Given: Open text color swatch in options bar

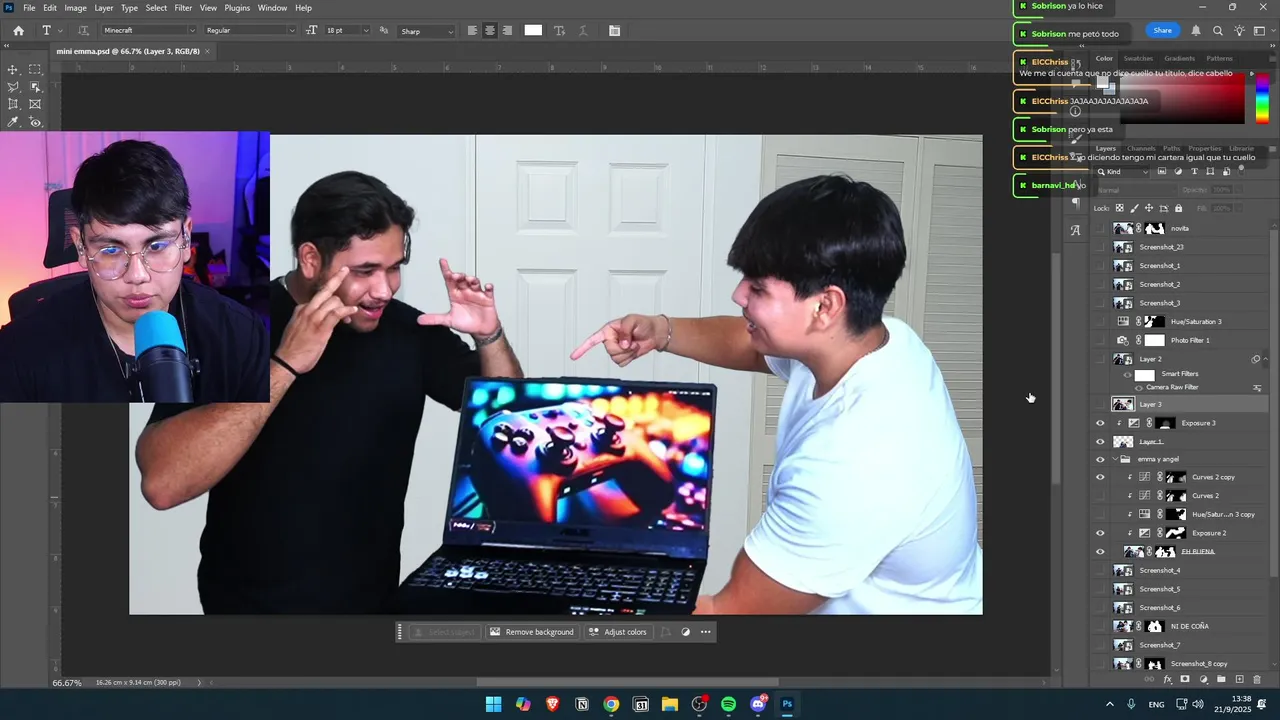Looking at the screenshot, I should [533, 30].
